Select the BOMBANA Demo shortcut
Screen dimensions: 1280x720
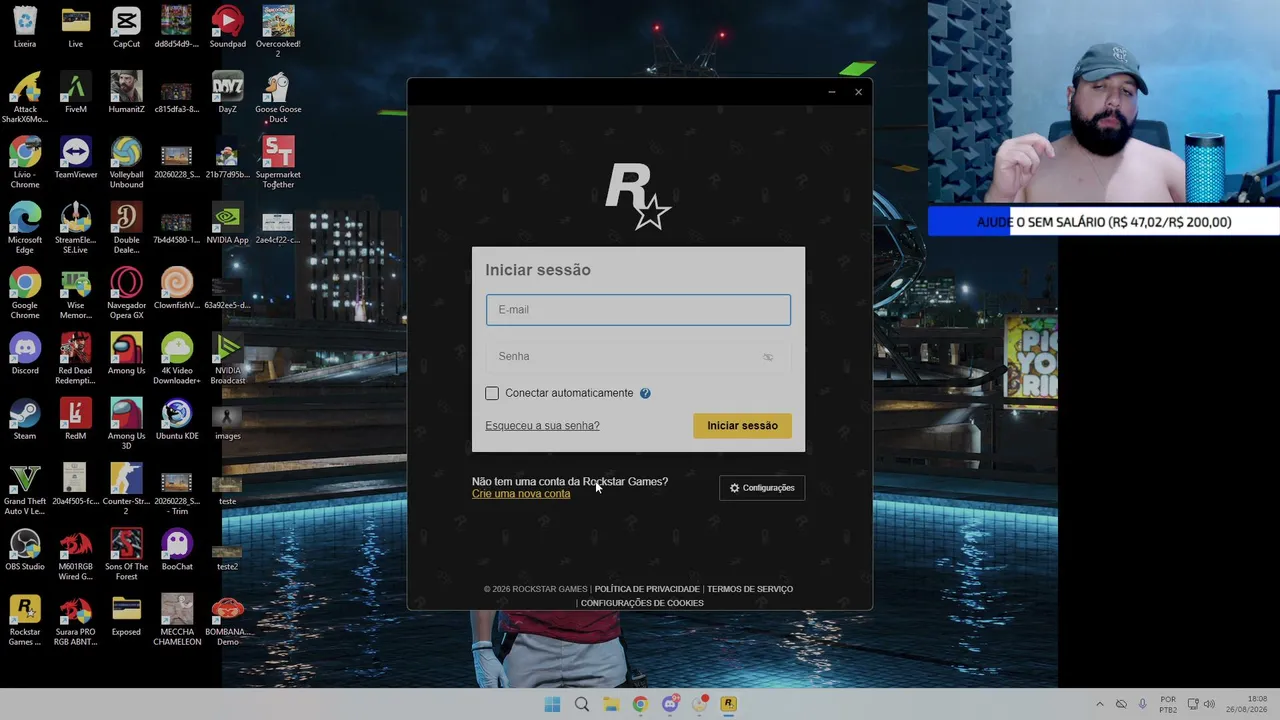coord(228,619)
